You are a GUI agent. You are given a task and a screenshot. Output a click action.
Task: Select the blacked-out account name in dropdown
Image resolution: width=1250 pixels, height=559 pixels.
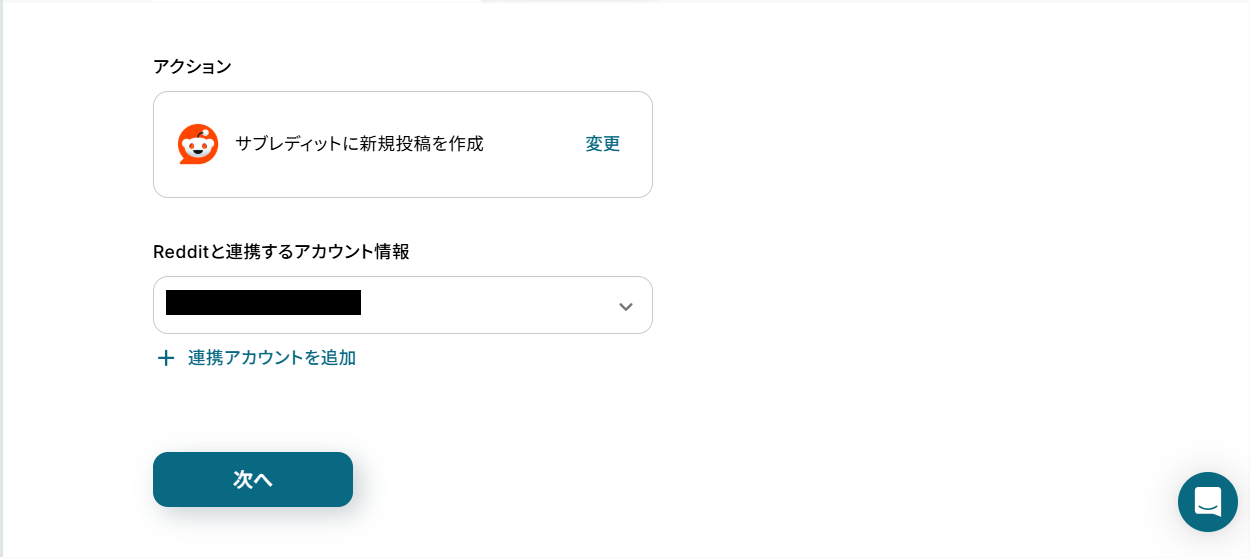point(263,303)
